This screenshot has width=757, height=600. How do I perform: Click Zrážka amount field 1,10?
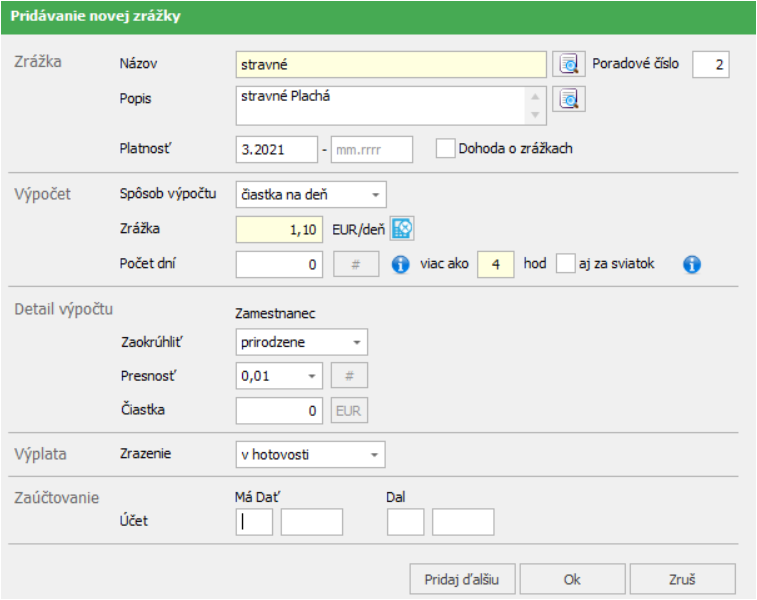coord(279,229)
